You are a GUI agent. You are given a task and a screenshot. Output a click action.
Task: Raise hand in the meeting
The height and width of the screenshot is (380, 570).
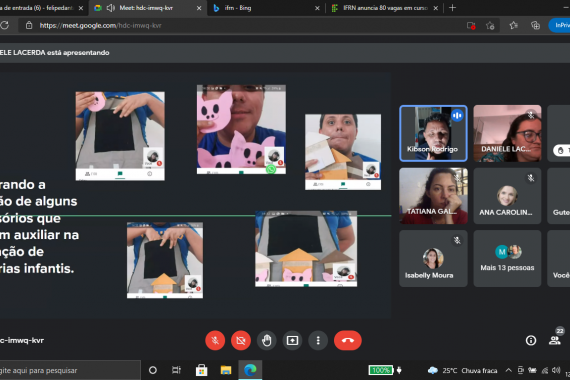266,340
